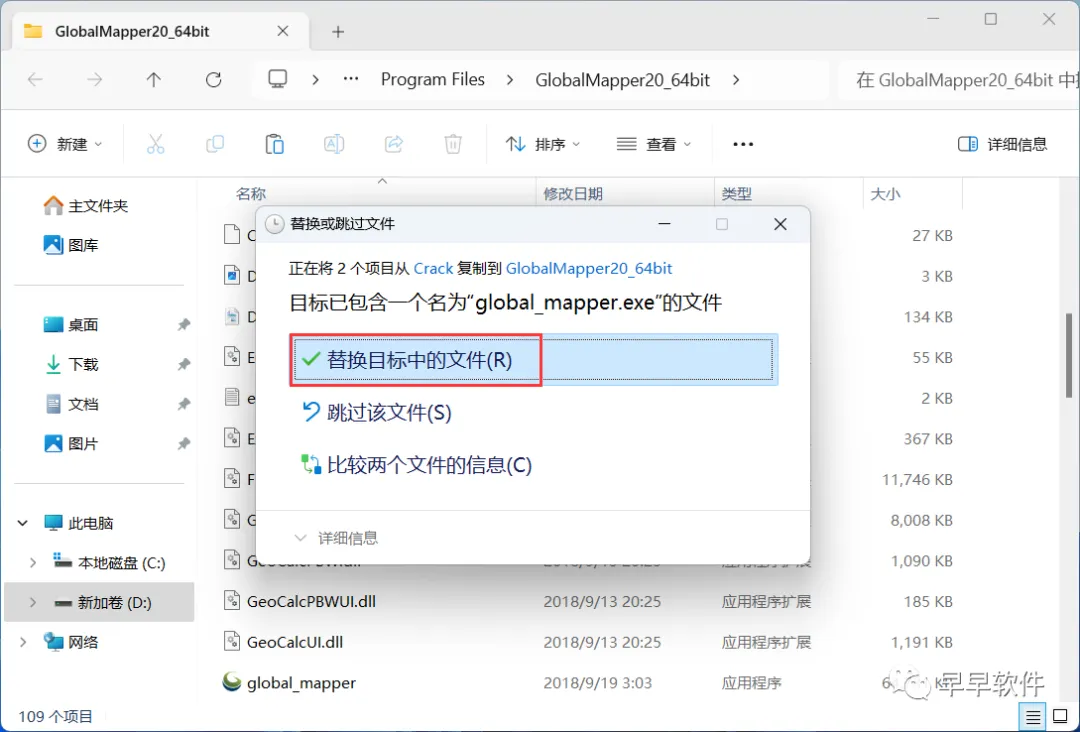Open the 排序 sort dropdown
Image resolution: width=1080 pixels, height=732 pixels.
543,144
